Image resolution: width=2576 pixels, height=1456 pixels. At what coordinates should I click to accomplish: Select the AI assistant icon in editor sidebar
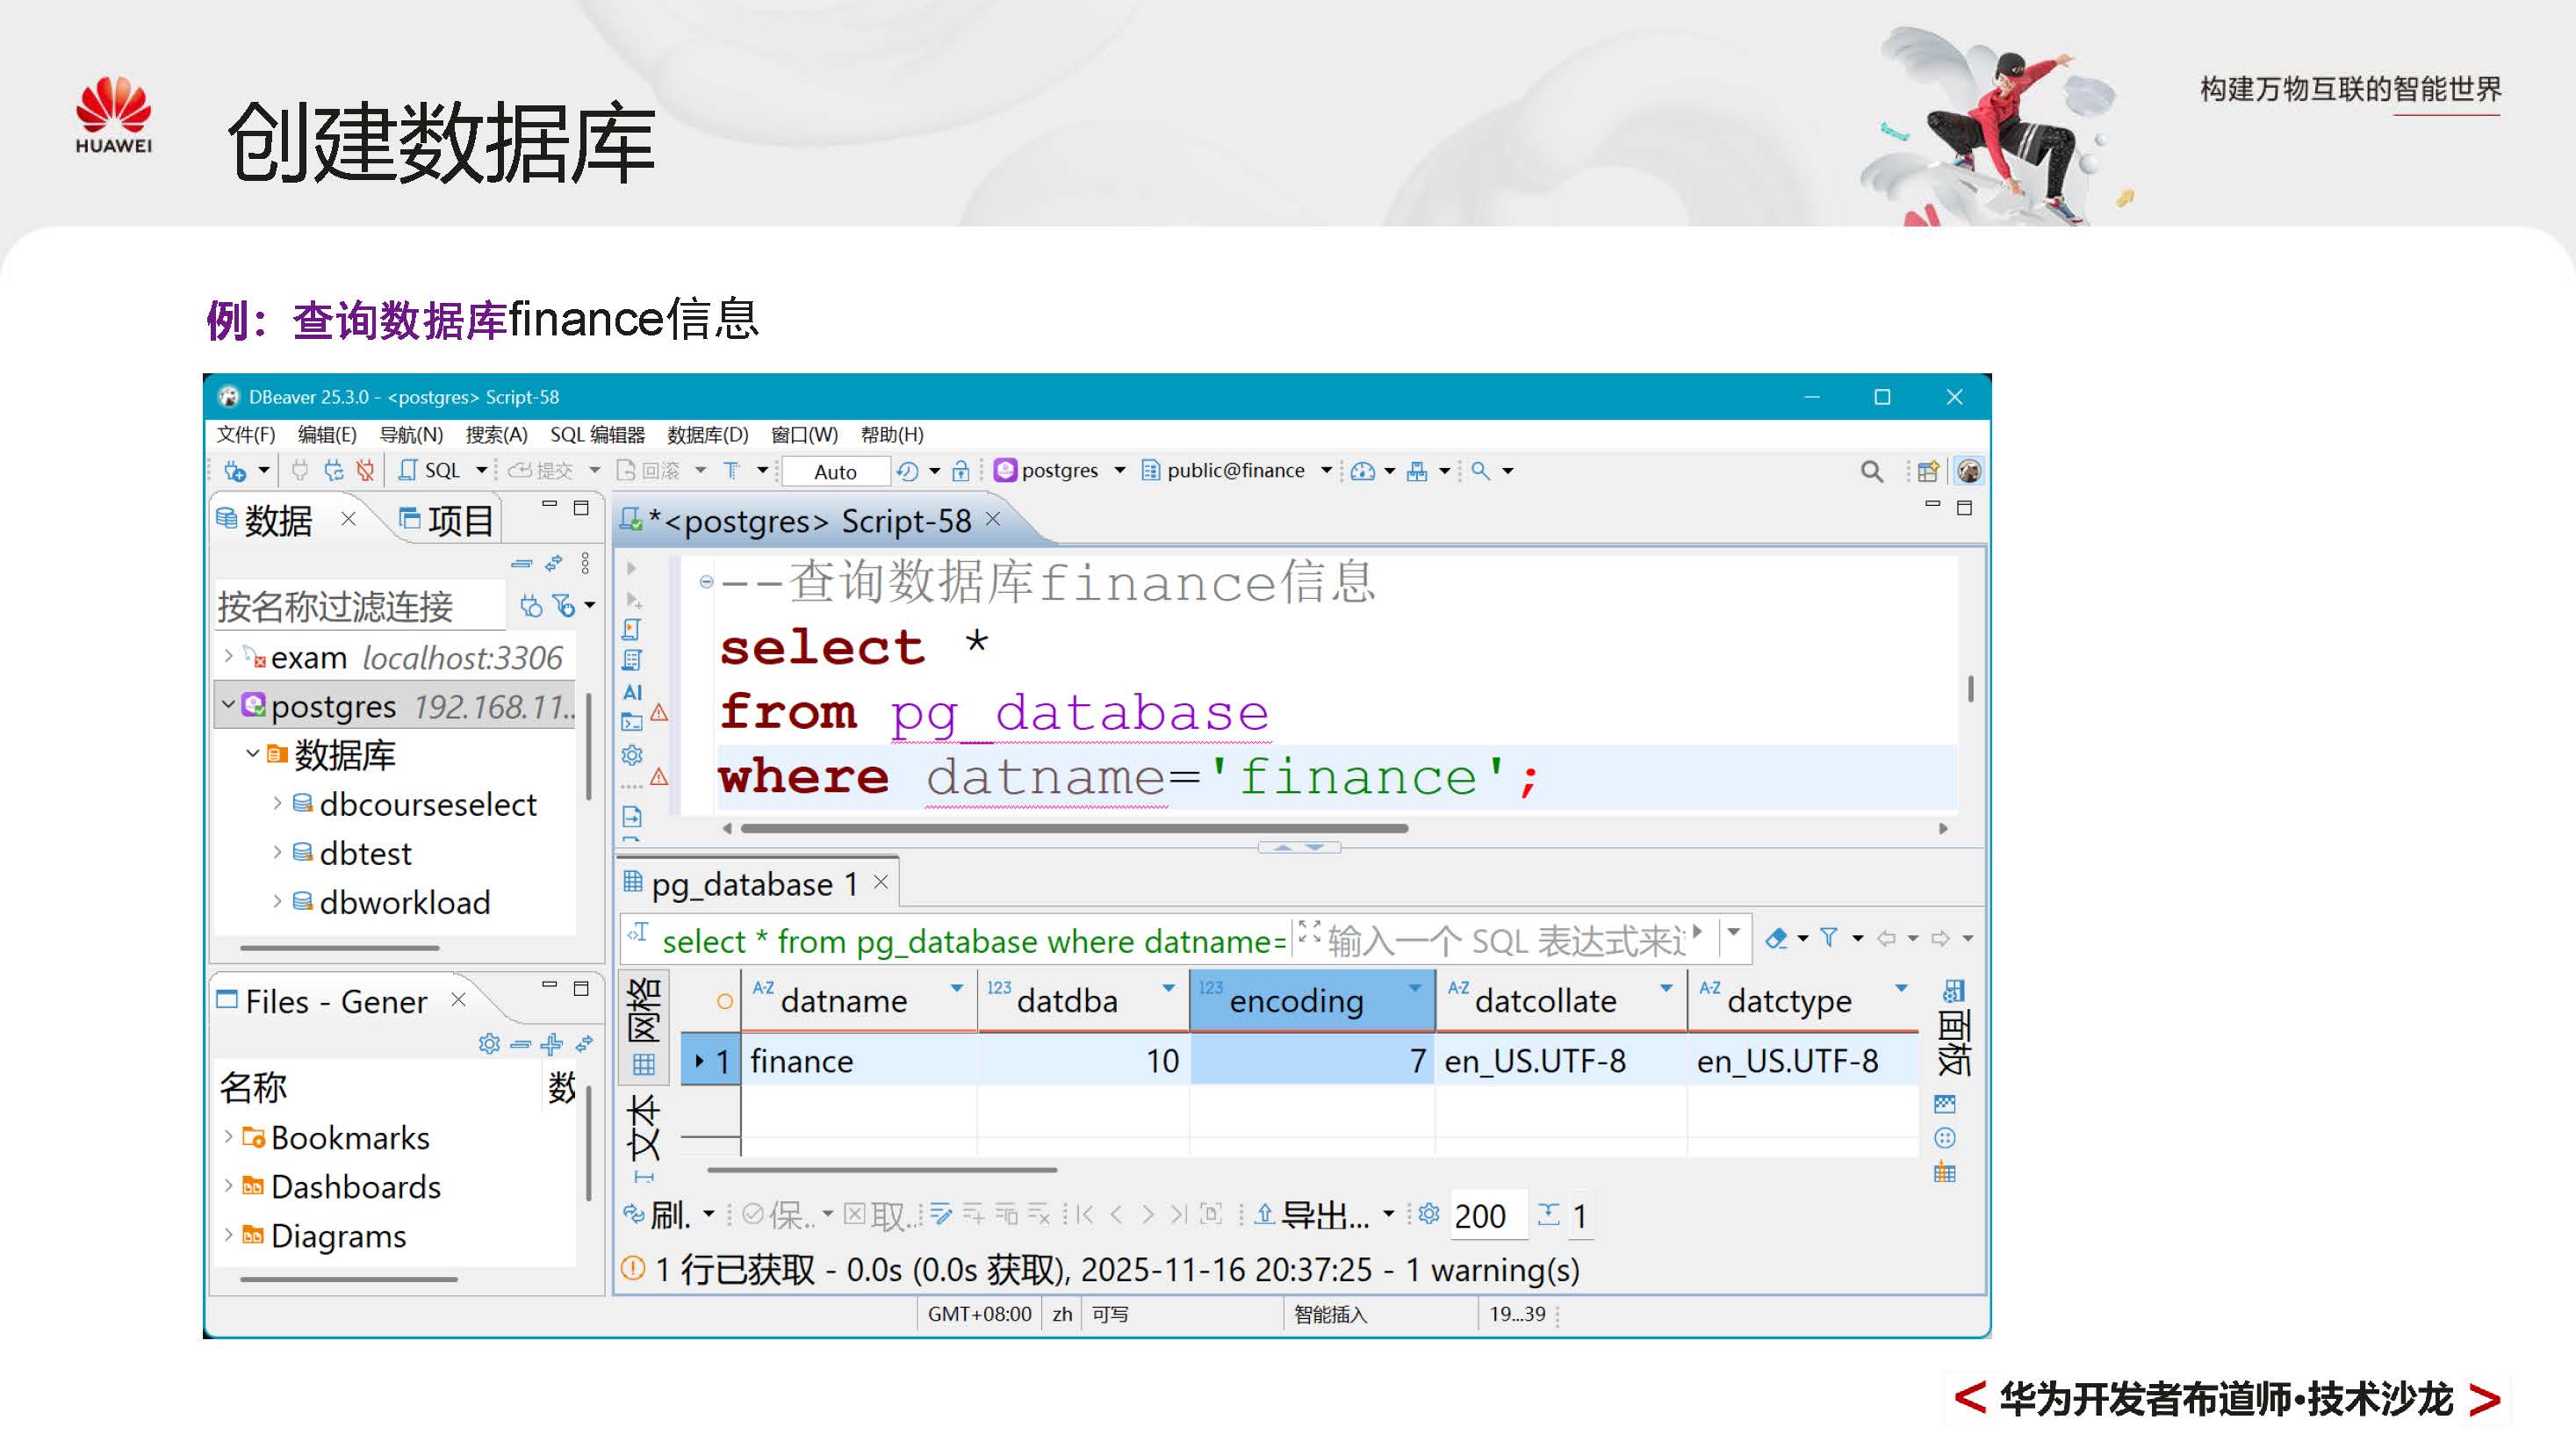point(634,692)
